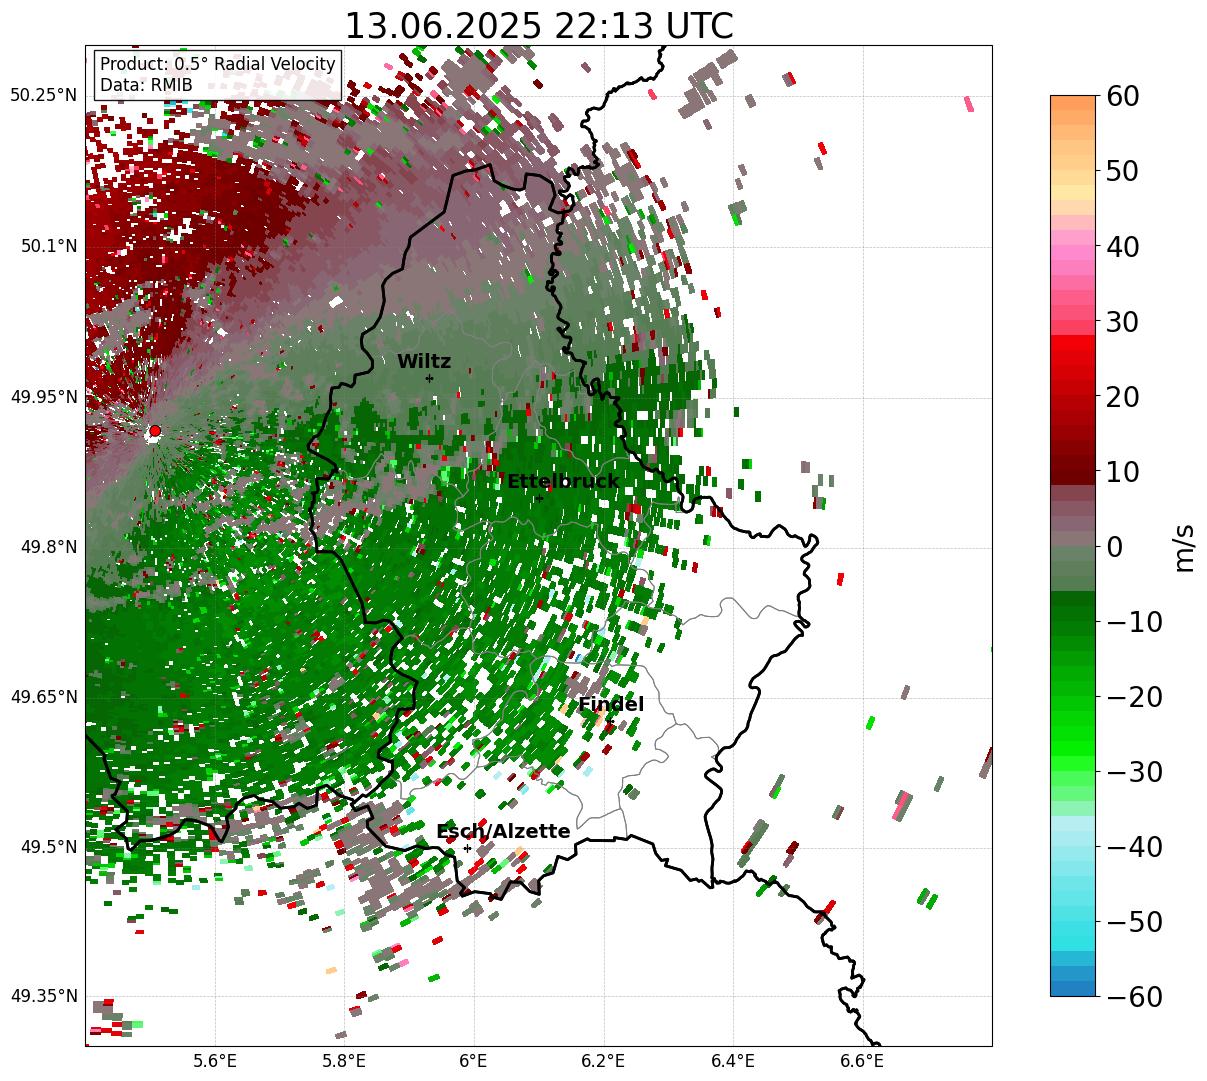Click the 49.8°N latitude tick label
1207x1081 pixels.
coord(48,547)
